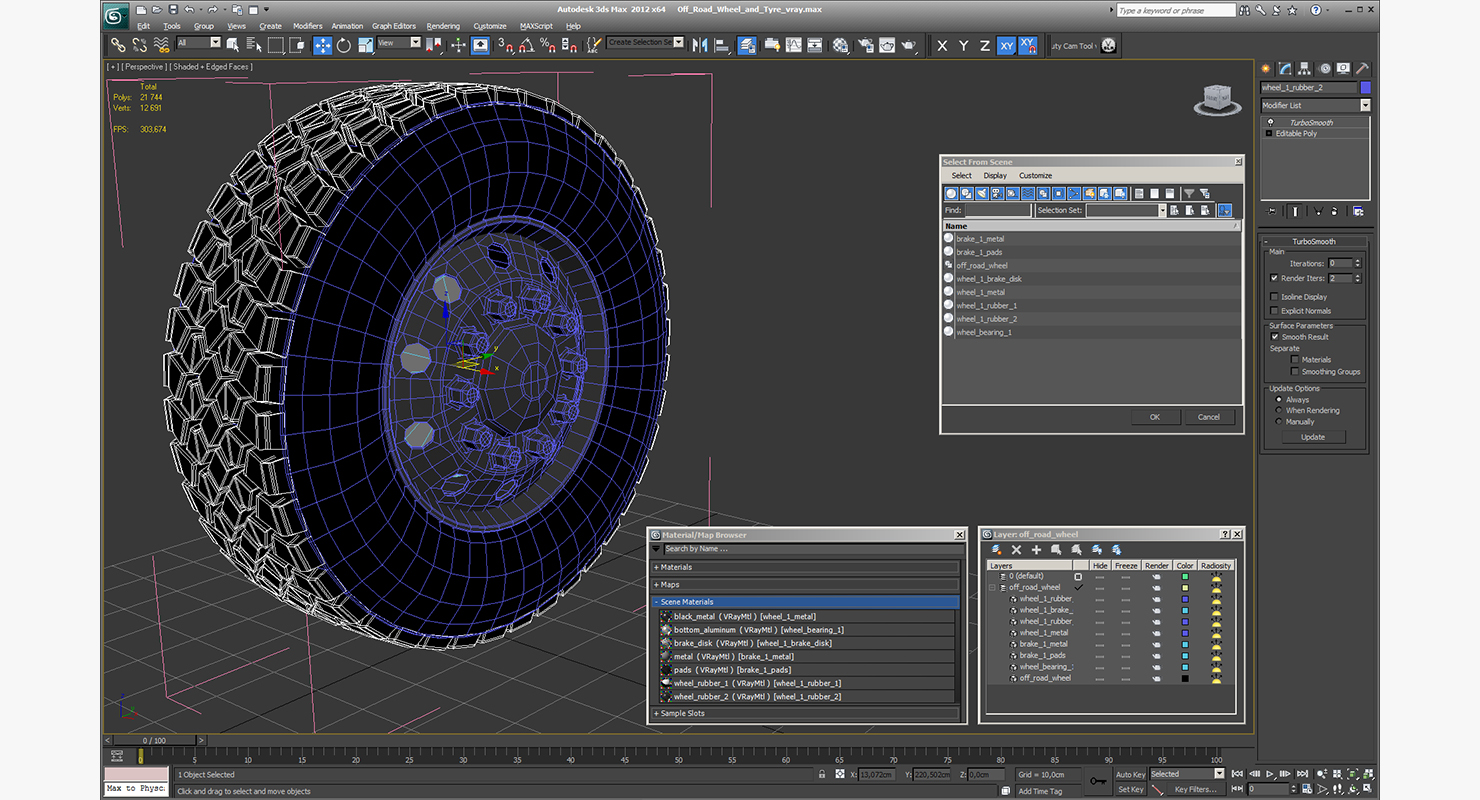Click the Key Filters button
This screenshot has width=1480, height=800.
click(x=1196, y=789)
